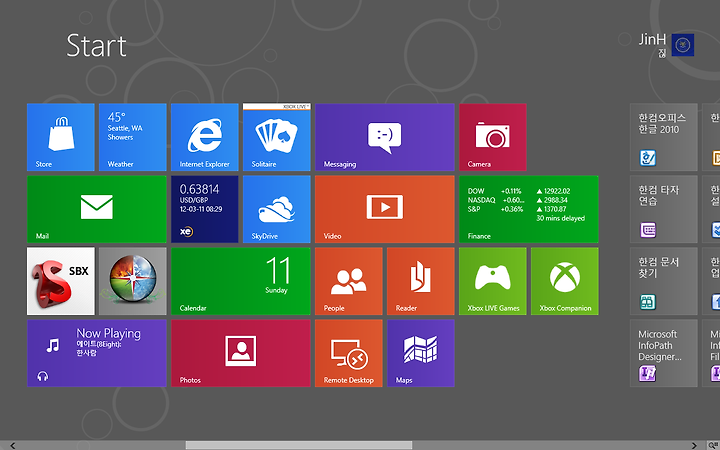Open the Maps tile
The image size is (720, 450).
point(421,354)
